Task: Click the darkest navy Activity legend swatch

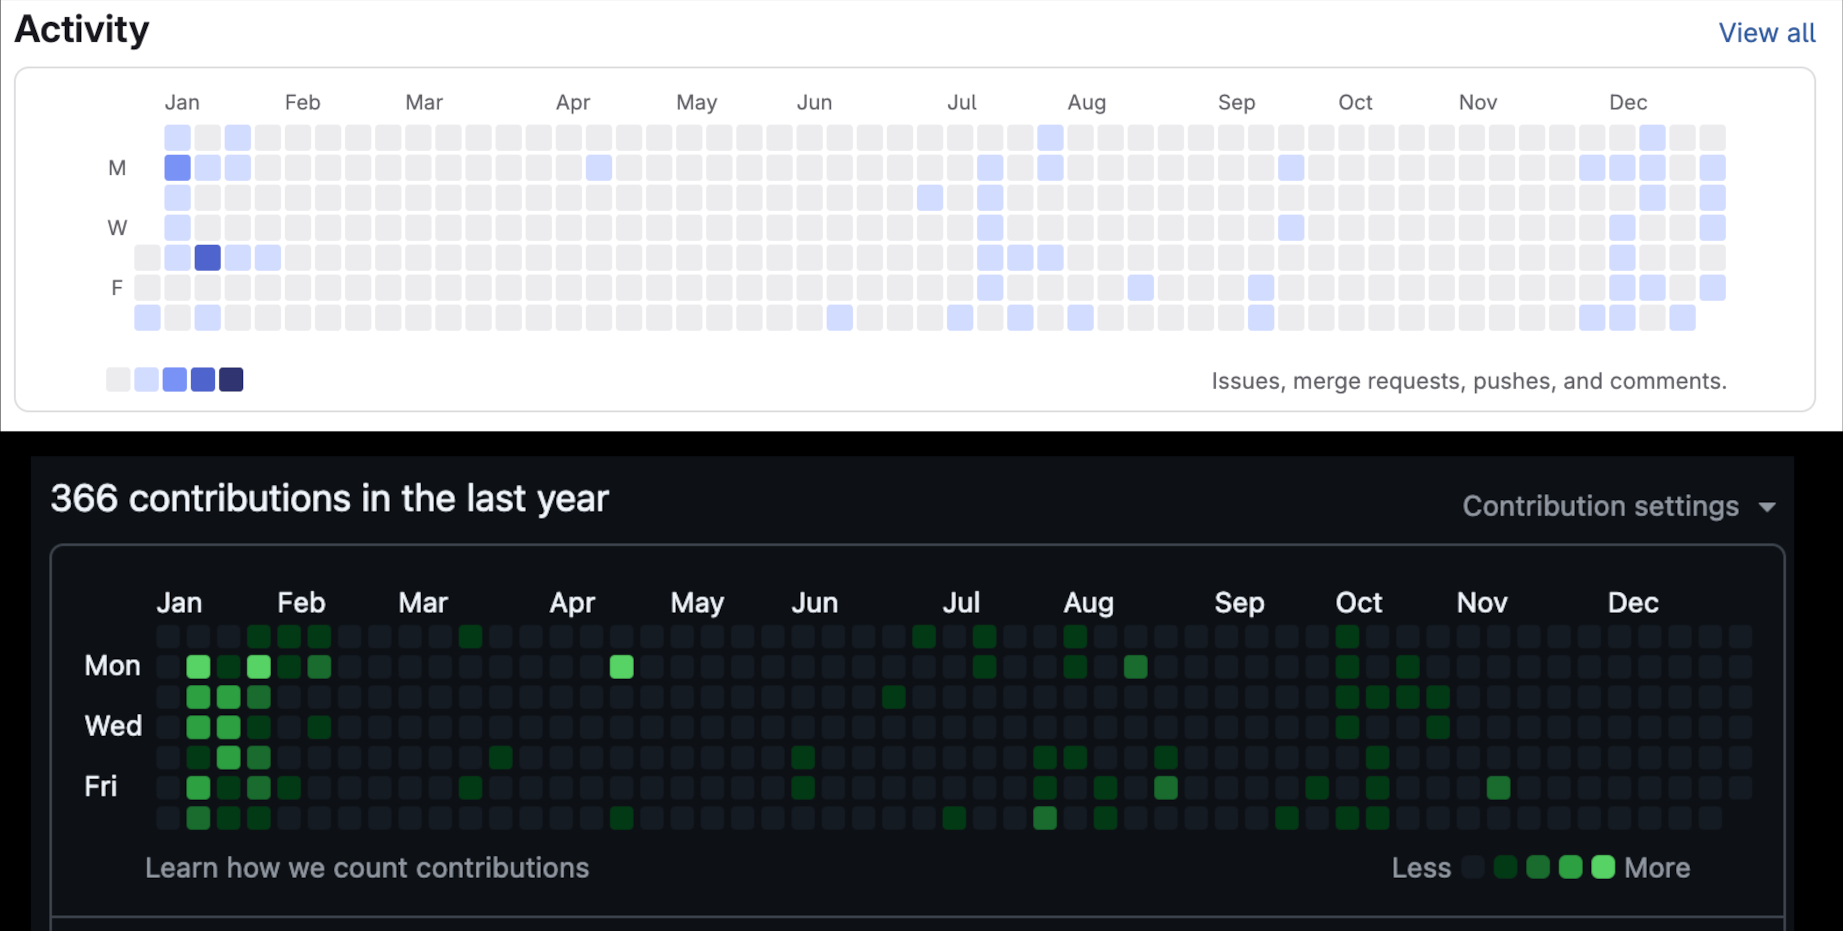Action: pyautogui.click(x=231, y=380)
